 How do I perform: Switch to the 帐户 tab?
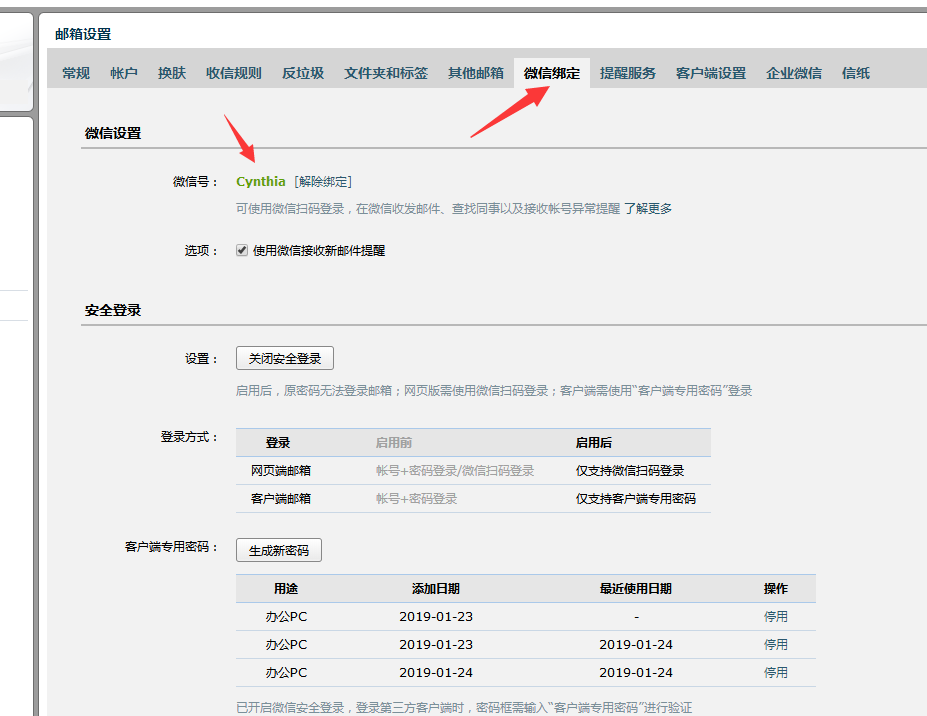(124, 73)
